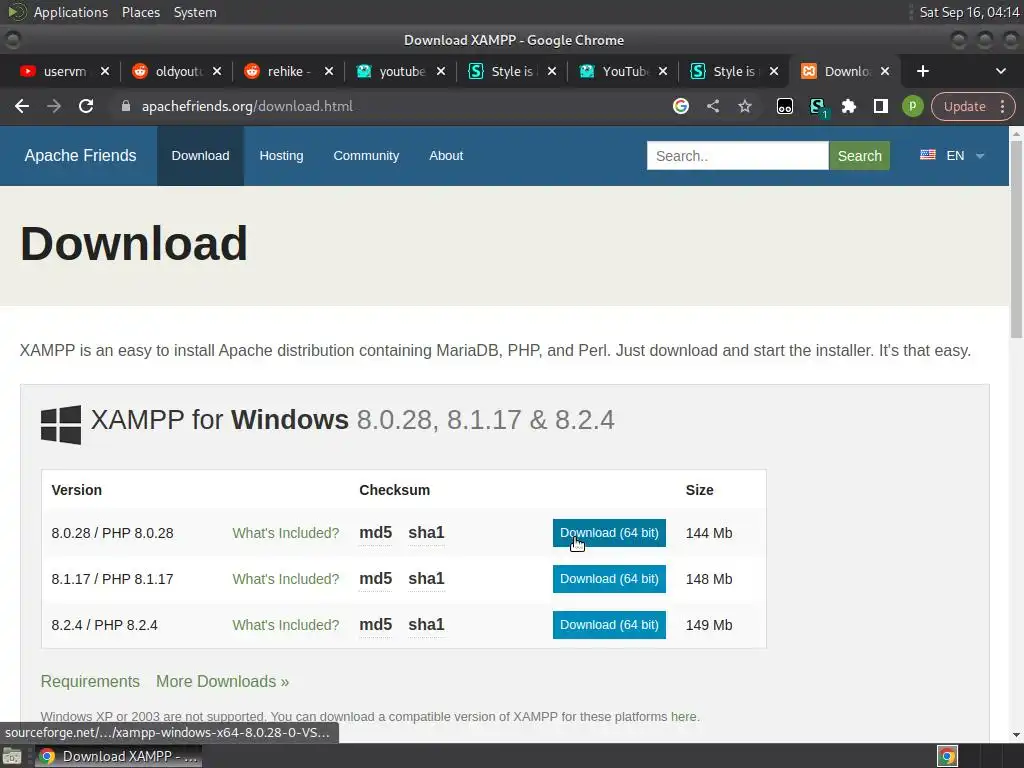Open the Hosting nav item
The height and width of the screenshot is (768, 1024).
pyautogui.click(x=281, y=155)
